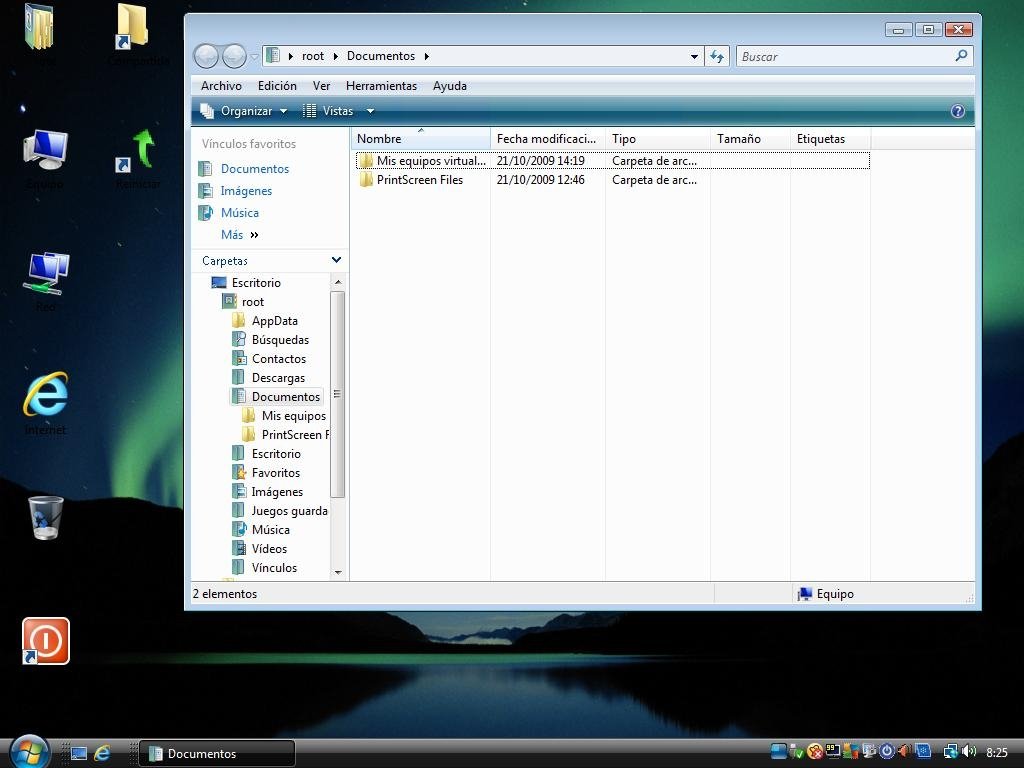Viewport: 1024px width, 768px height.
Task: Click the Forward navigation arrow
Action: coord(234,56)
